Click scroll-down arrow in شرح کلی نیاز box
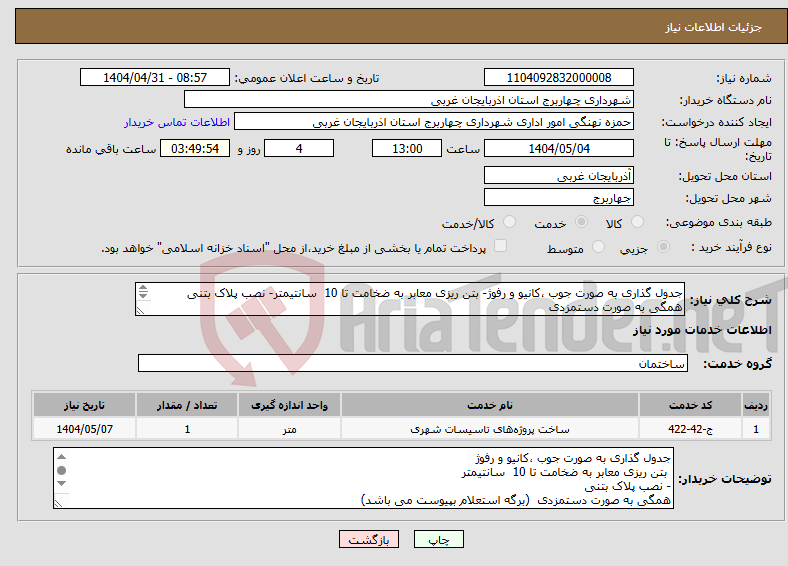Viewport: 788px width, 566px height. click(143, 295)
